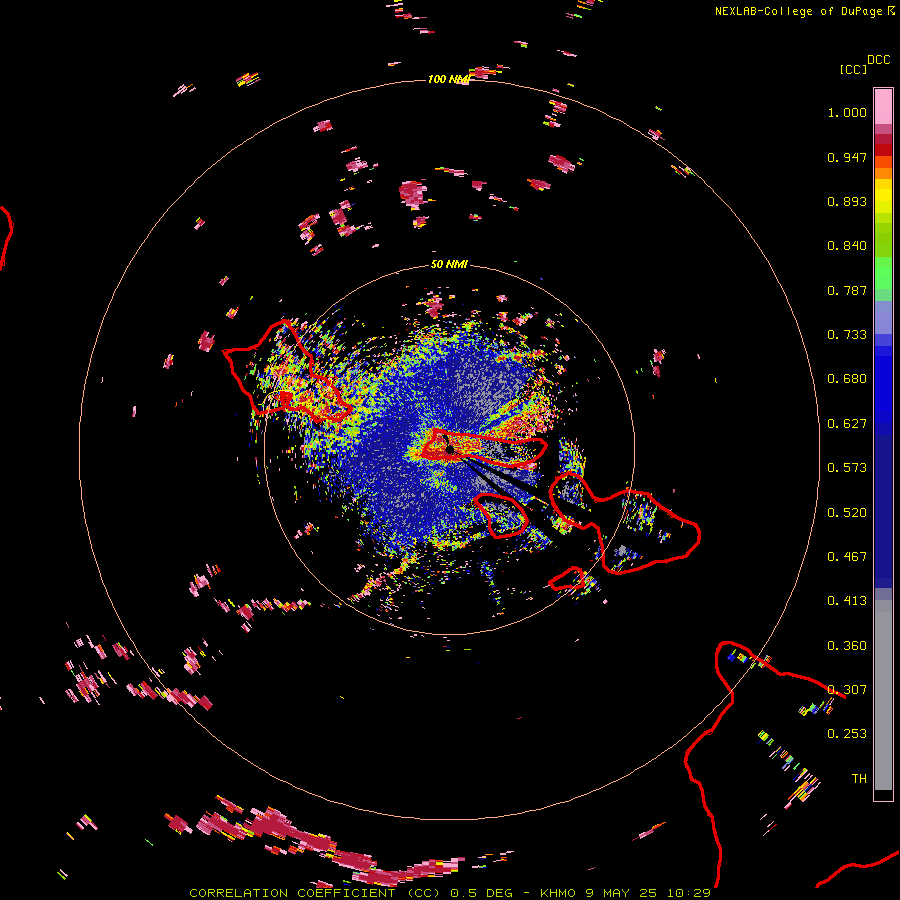Select the 0.893 scale value

[x=847, y=201]
